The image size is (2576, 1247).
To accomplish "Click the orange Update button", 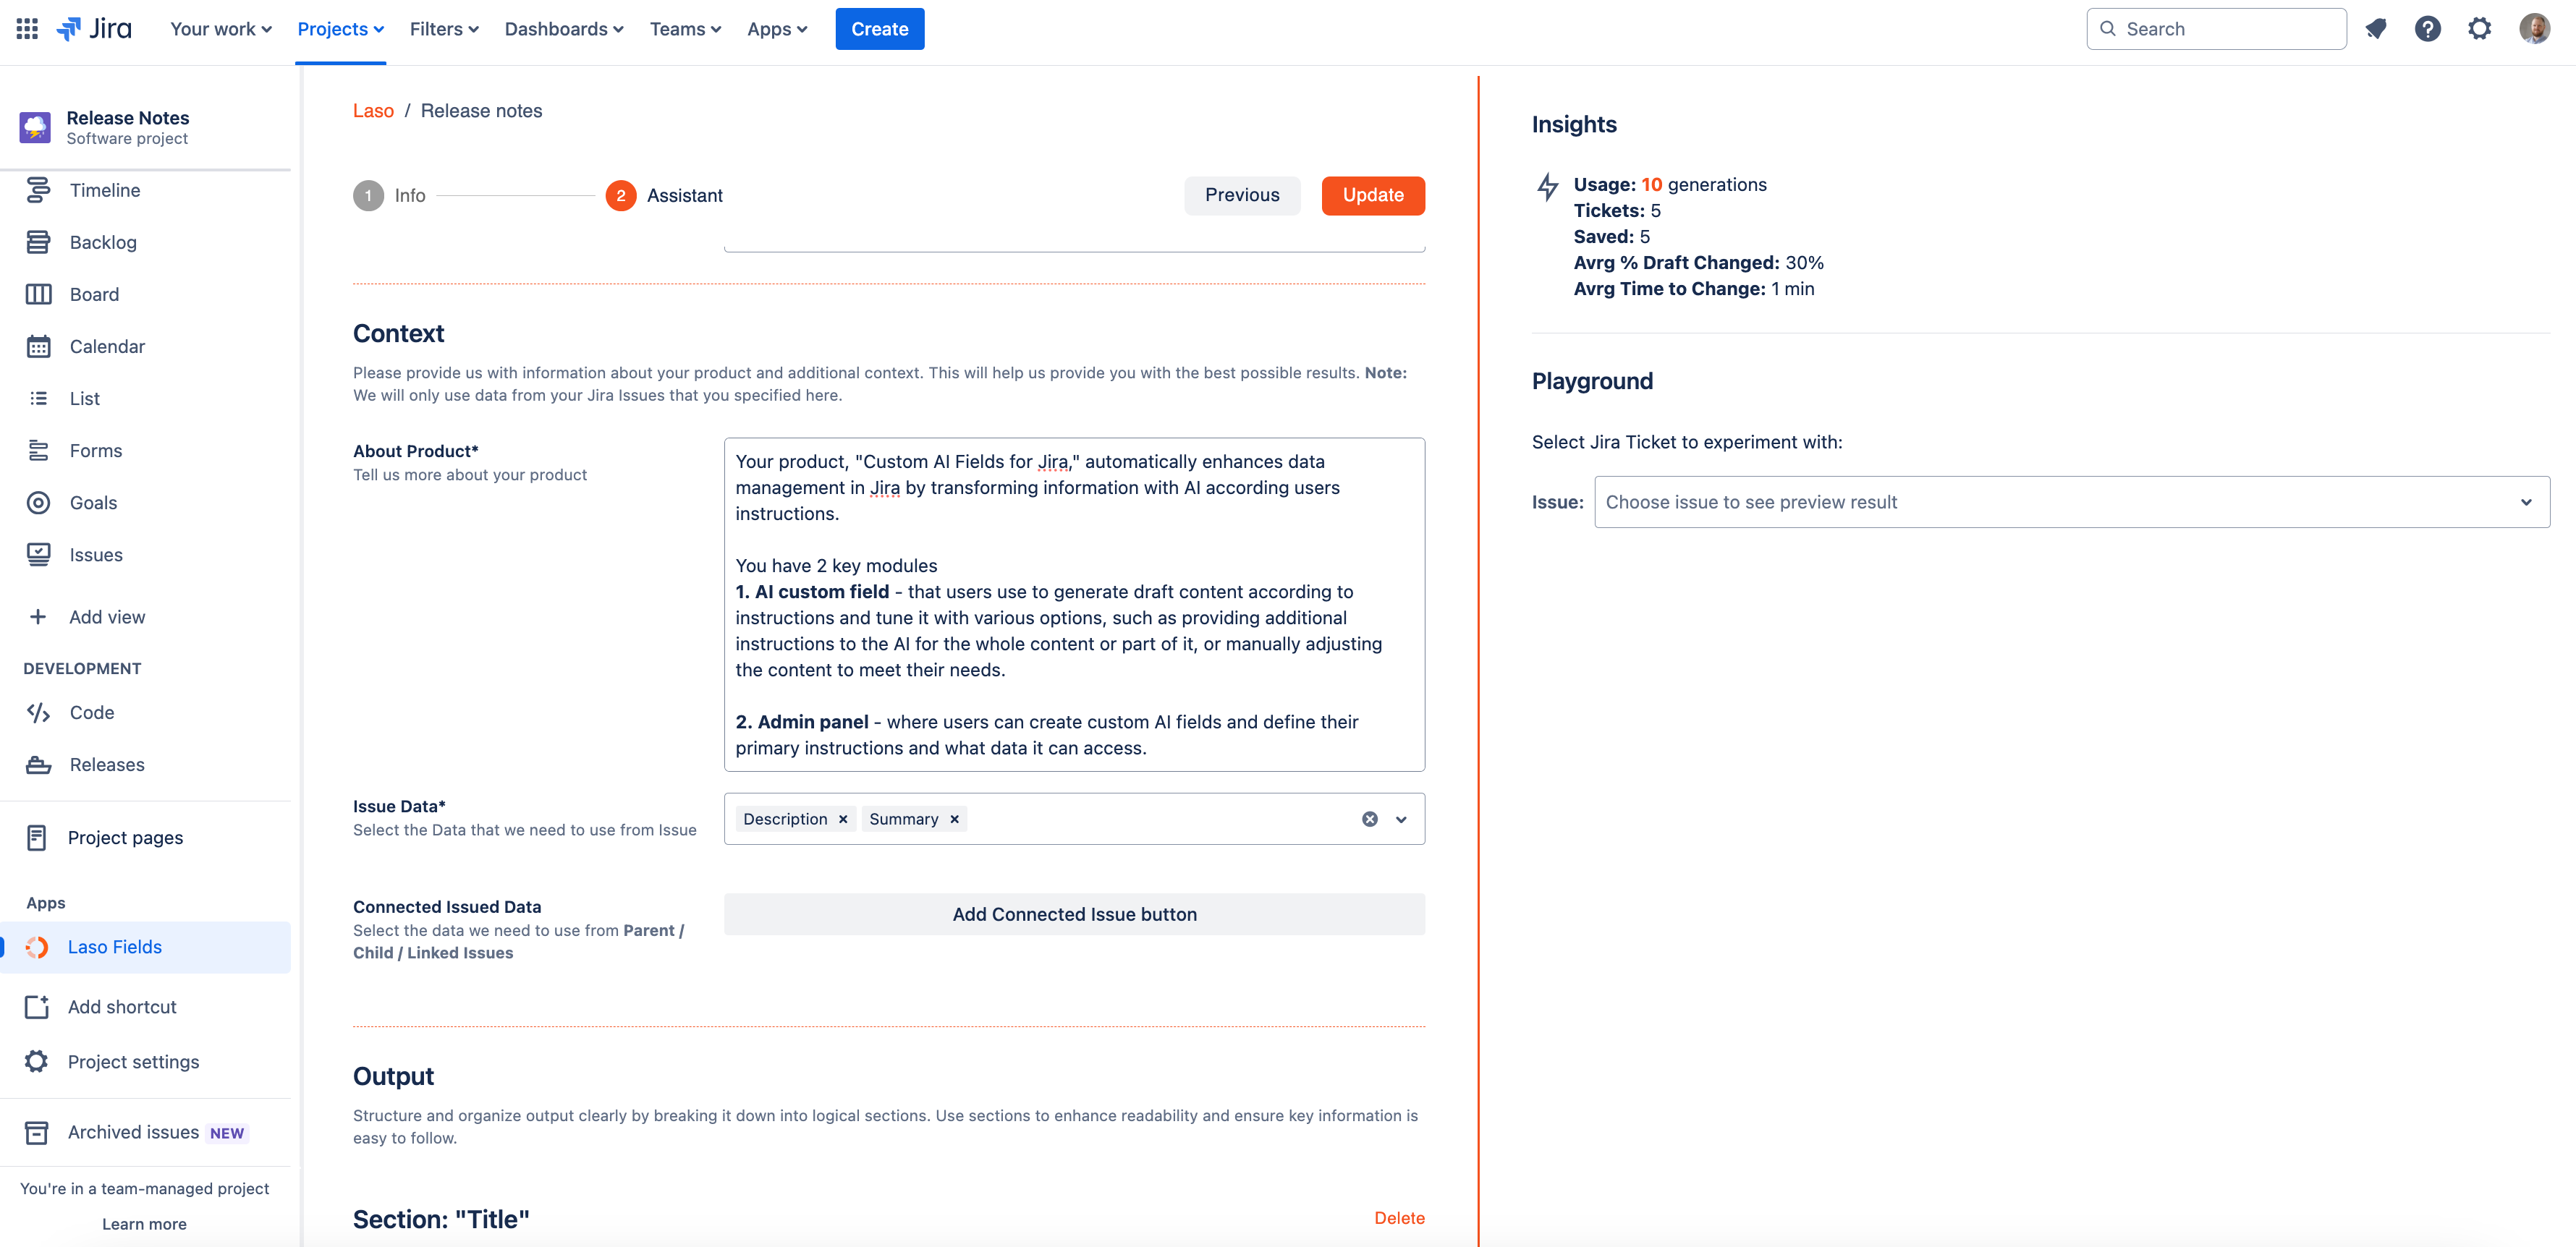I will click(x=1372, y=195).
